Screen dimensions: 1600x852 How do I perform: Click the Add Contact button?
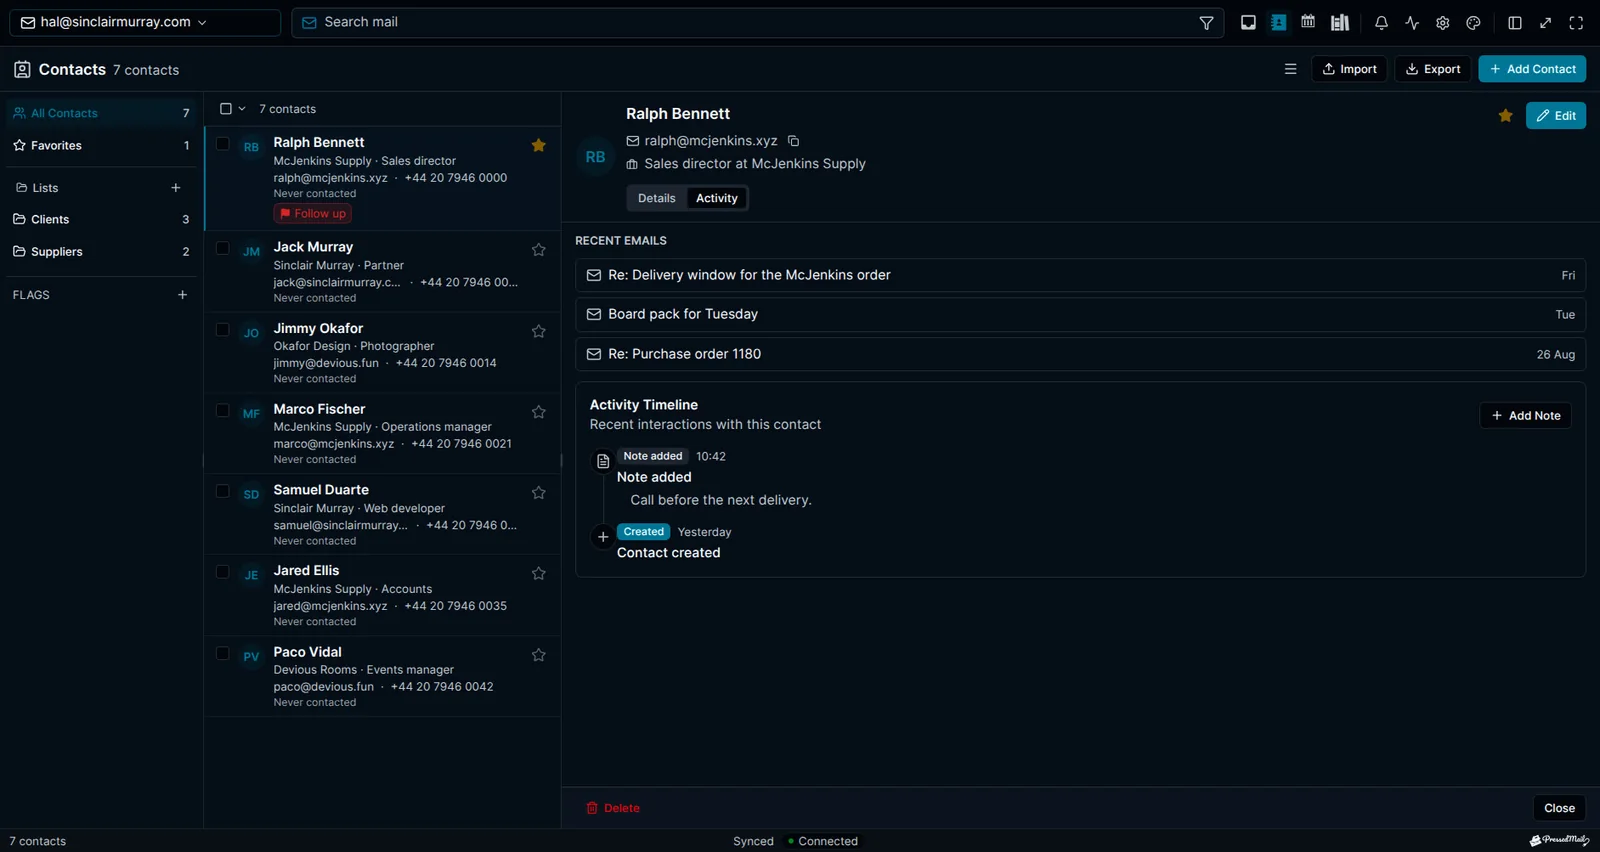click(x=1532, y=69)
